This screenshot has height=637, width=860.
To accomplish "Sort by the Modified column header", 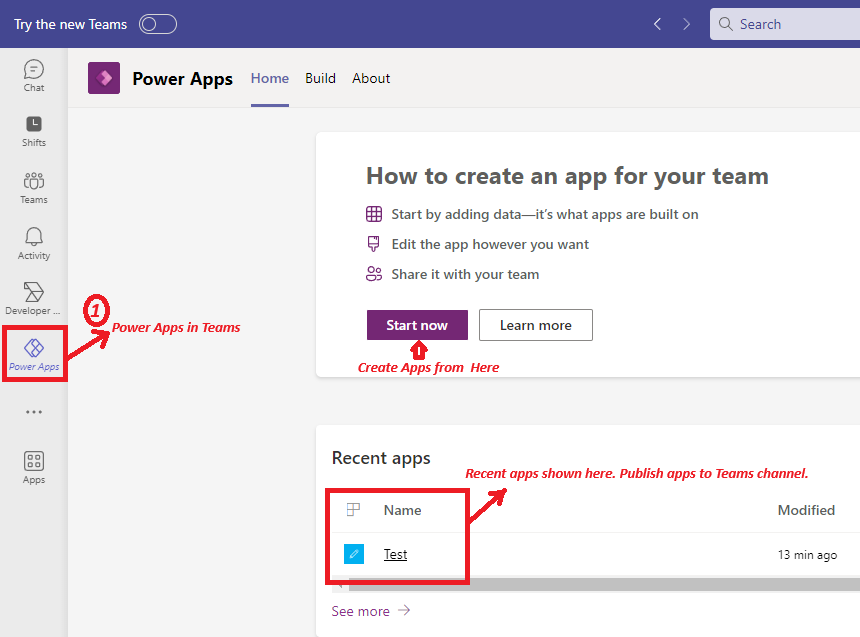I will [806, 510].
